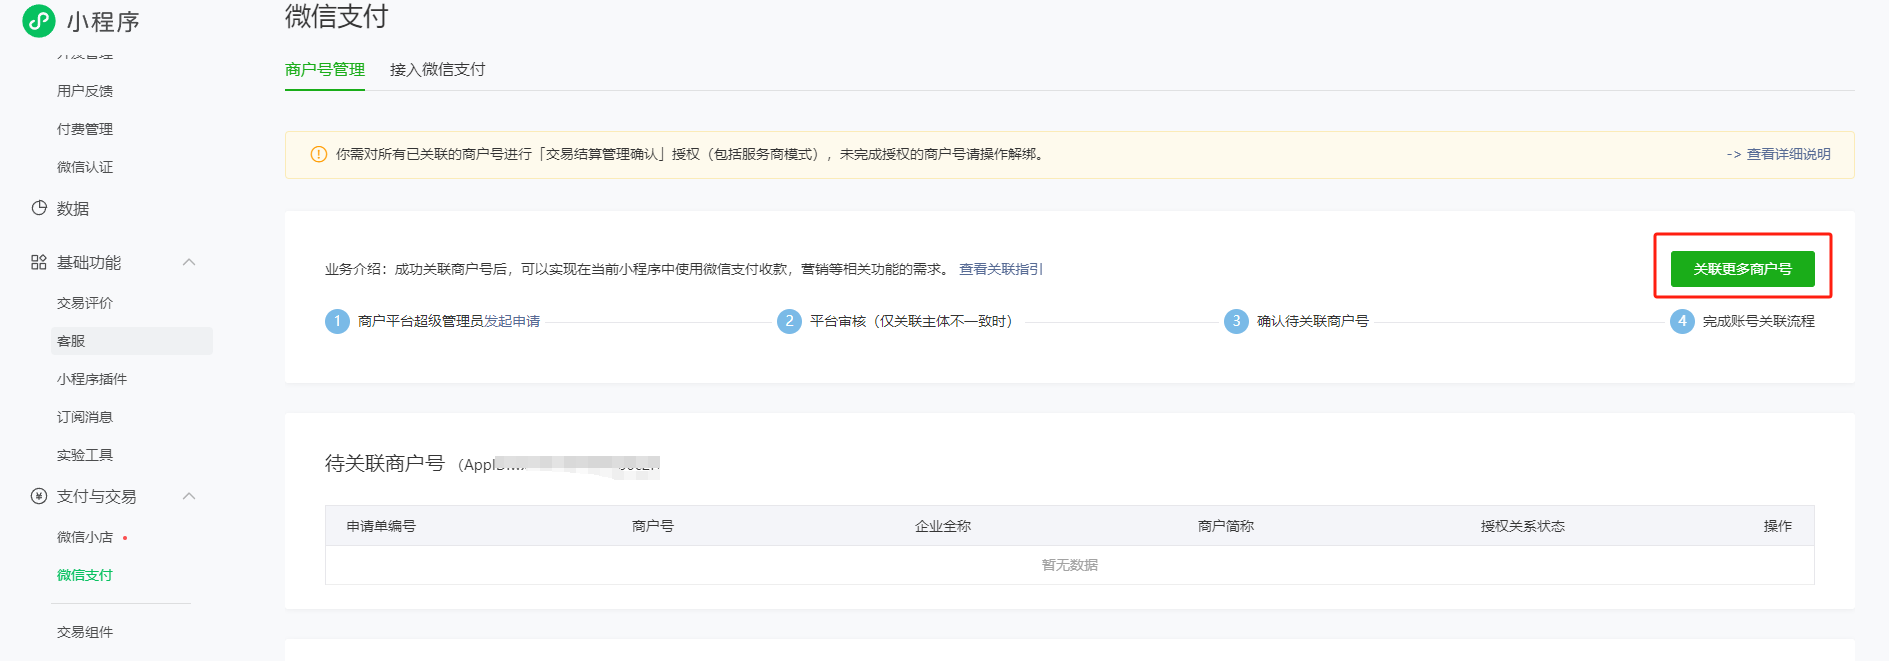Click the 数据 pie chart icon
The image size is (1889, 661).
tap(39, 208)
